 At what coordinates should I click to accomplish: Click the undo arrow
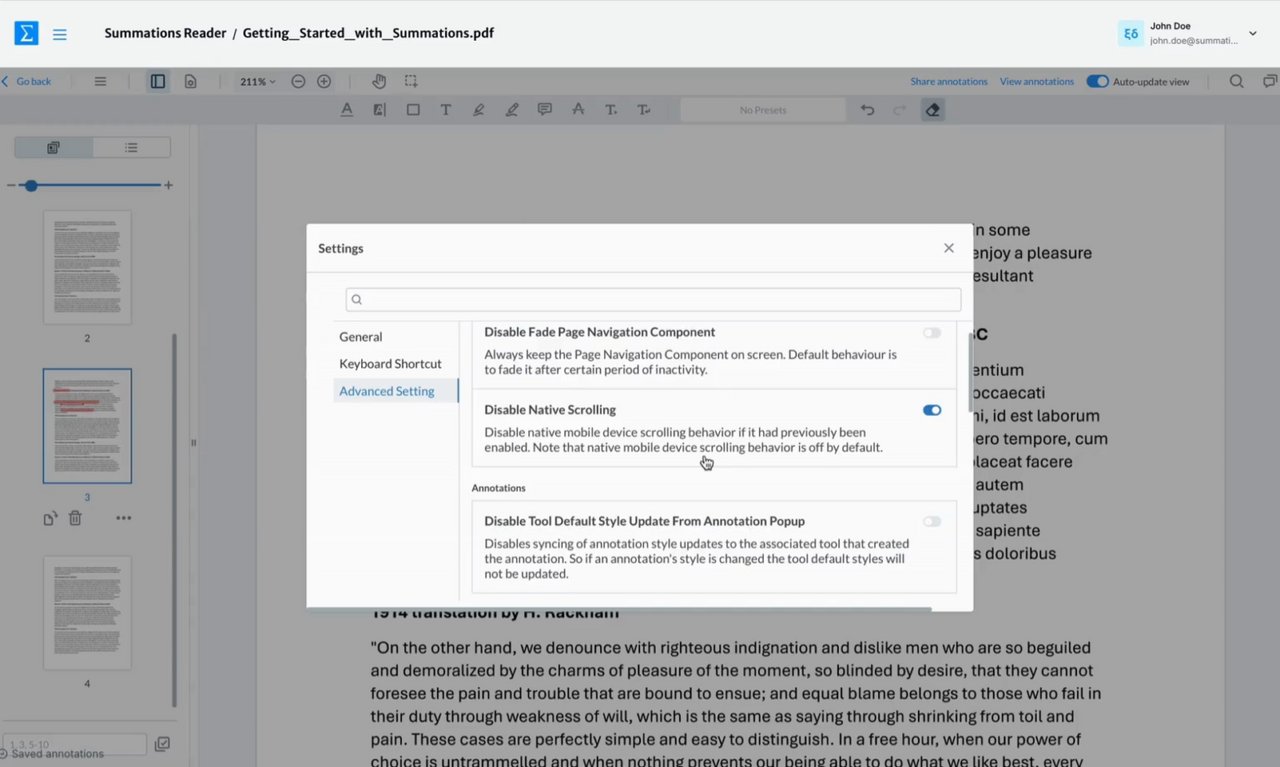point(867,110)
